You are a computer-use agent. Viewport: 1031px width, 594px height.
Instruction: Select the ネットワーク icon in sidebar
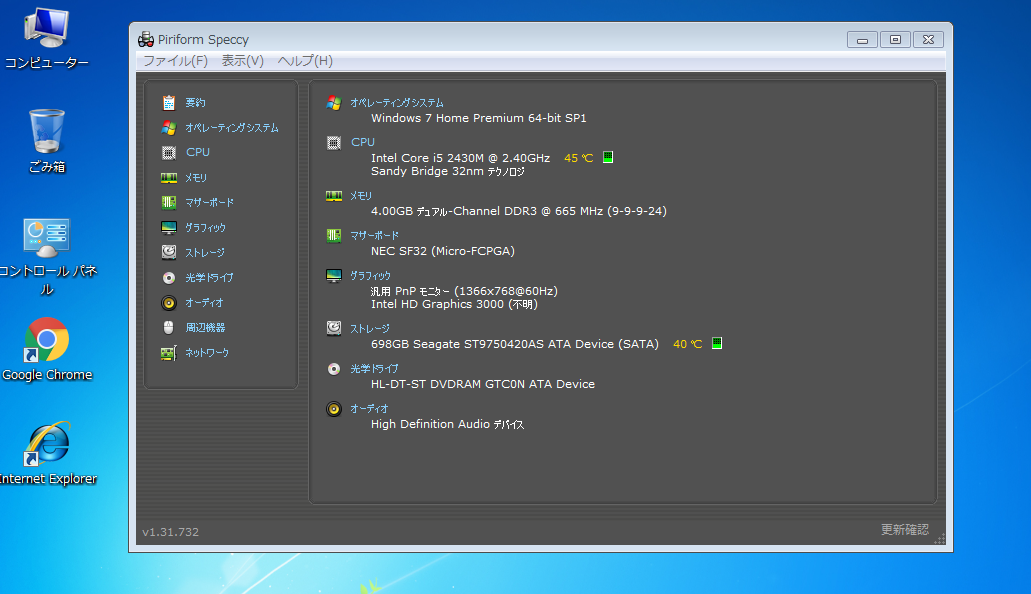click(168, 353)
